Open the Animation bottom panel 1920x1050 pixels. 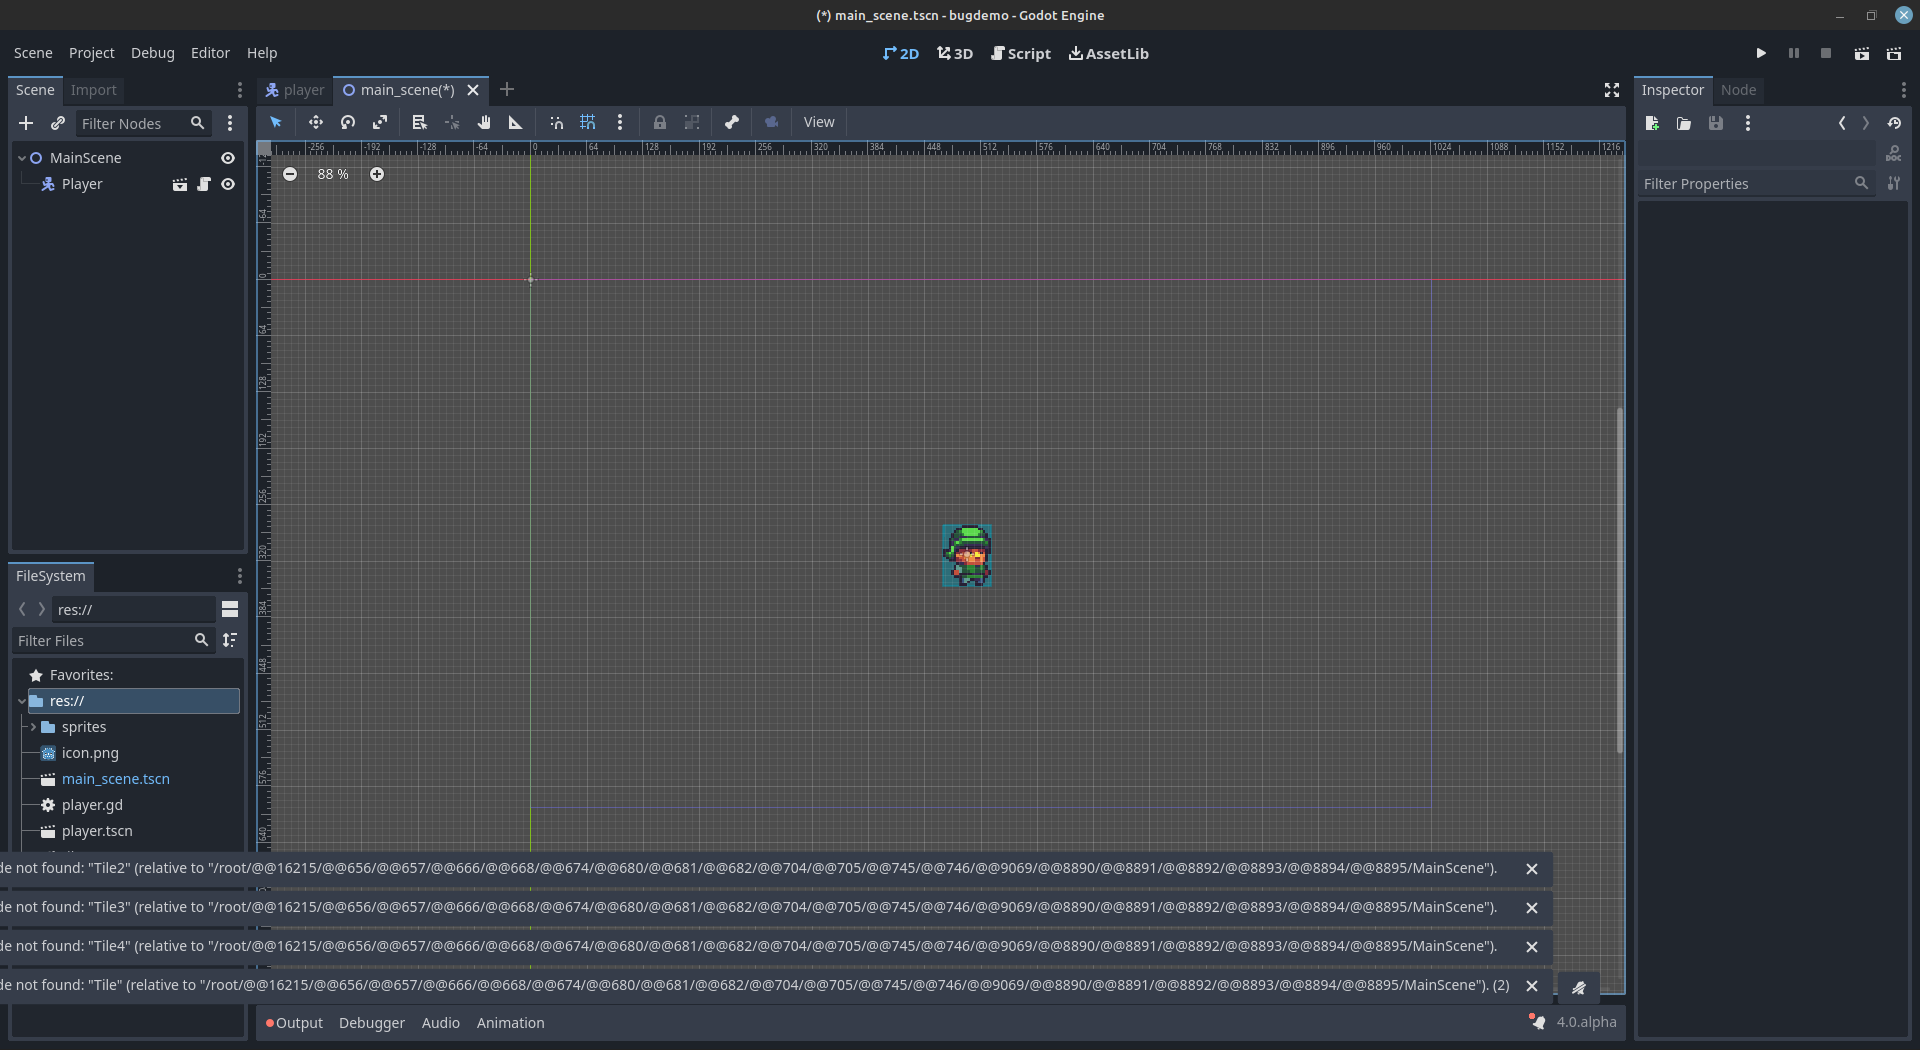point(510,1023)
